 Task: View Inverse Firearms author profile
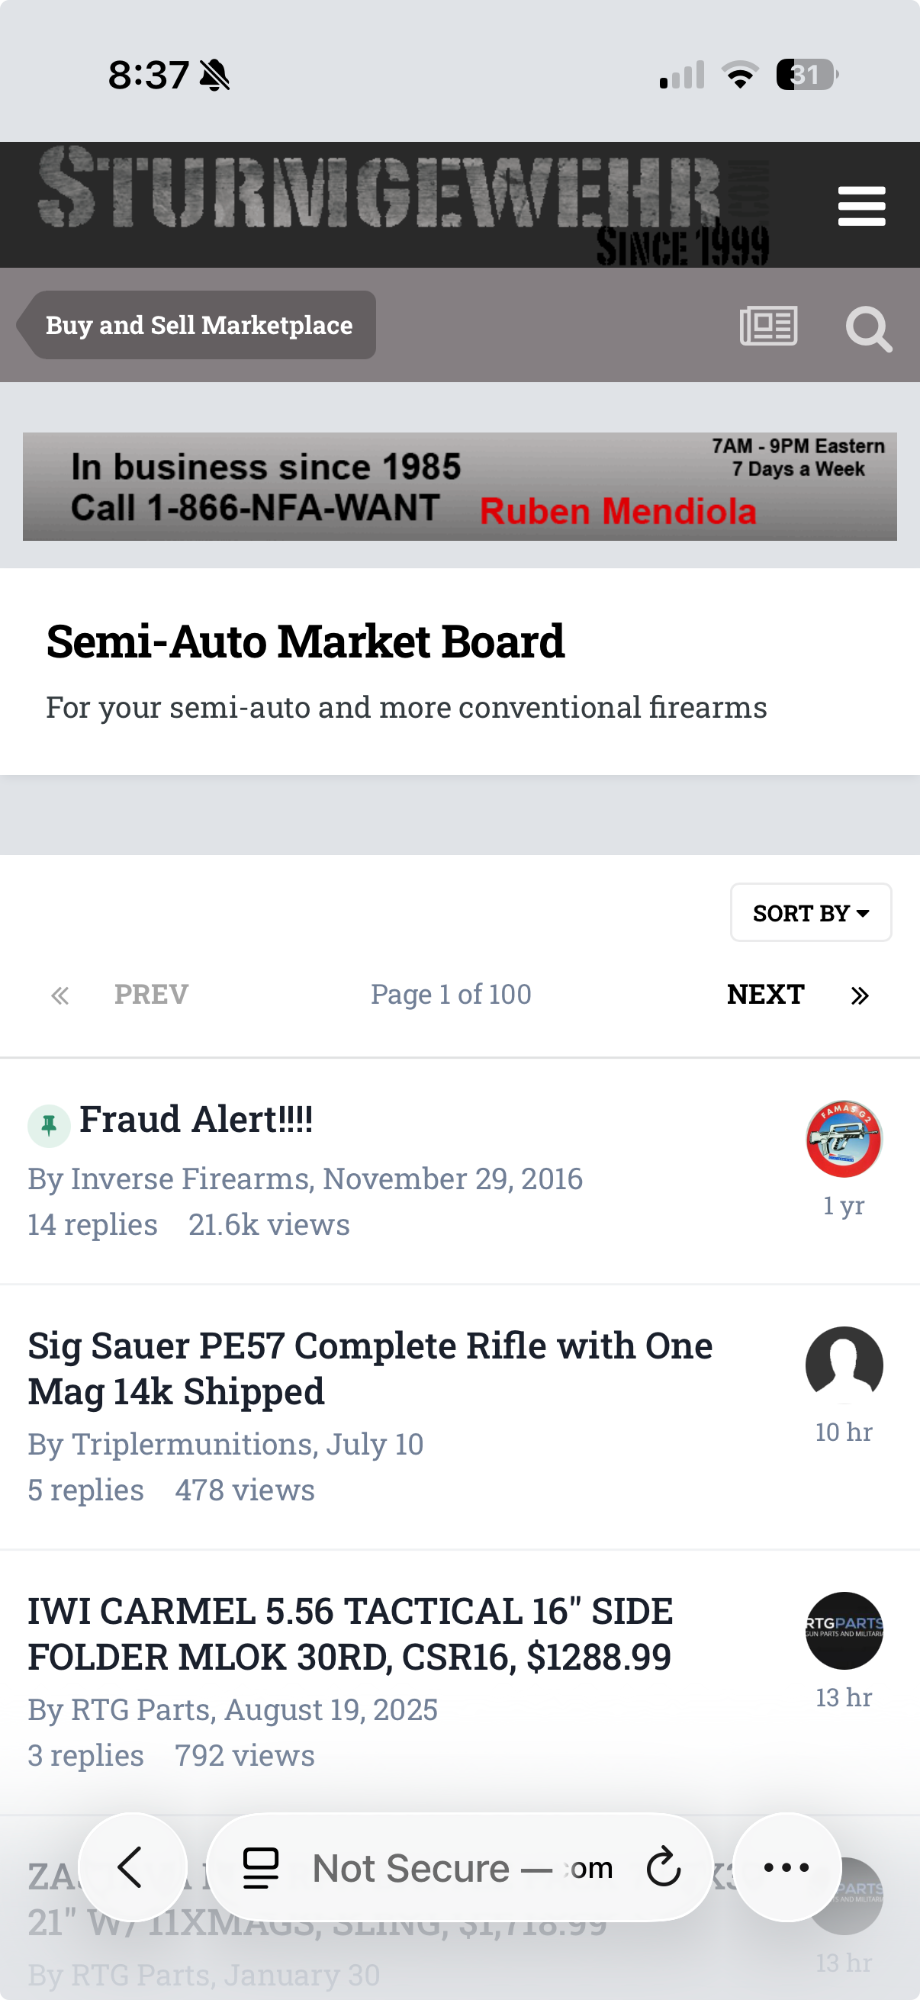tap(191, 1179)
